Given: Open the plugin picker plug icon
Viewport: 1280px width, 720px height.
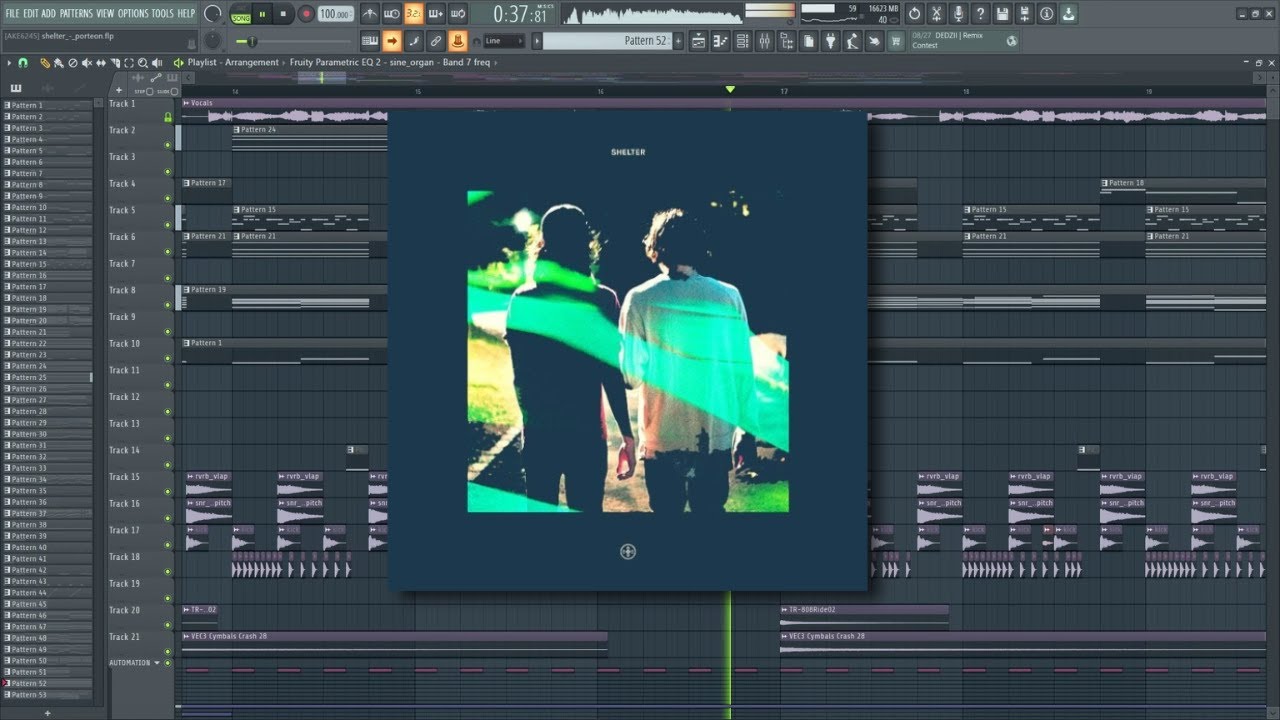Looking at the screenshot, I should 830,41.
